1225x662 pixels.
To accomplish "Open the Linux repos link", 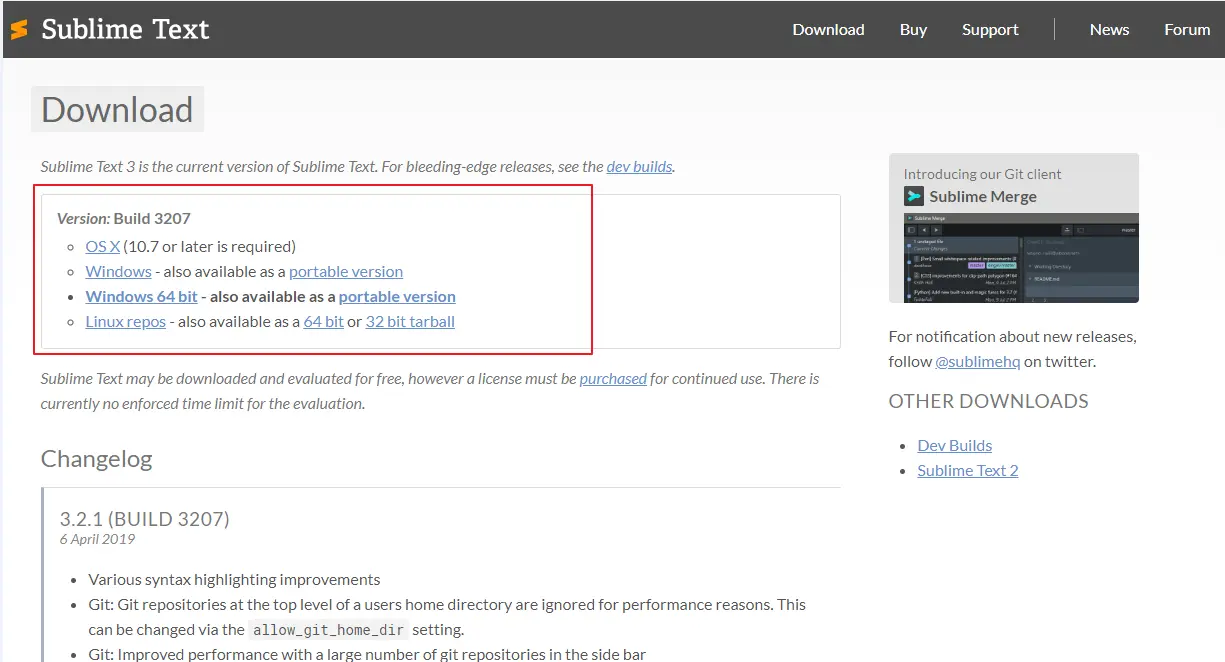I will tap(125, 321).
